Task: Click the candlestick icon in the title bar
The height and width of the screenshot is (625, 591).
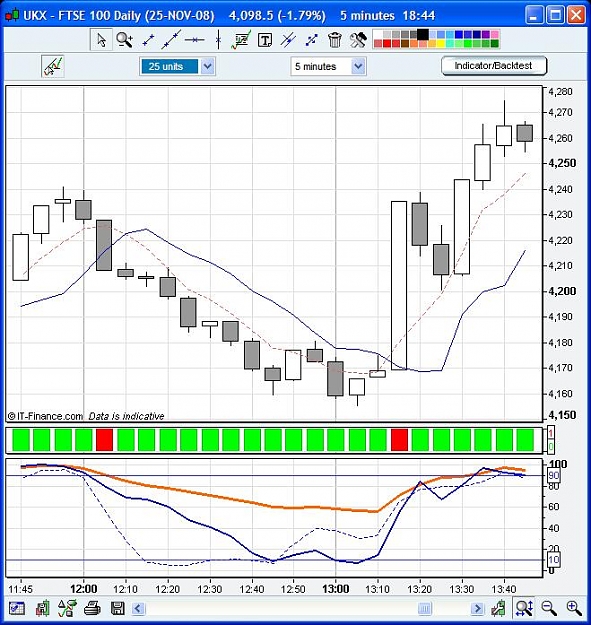Action: tap(12, 16)
